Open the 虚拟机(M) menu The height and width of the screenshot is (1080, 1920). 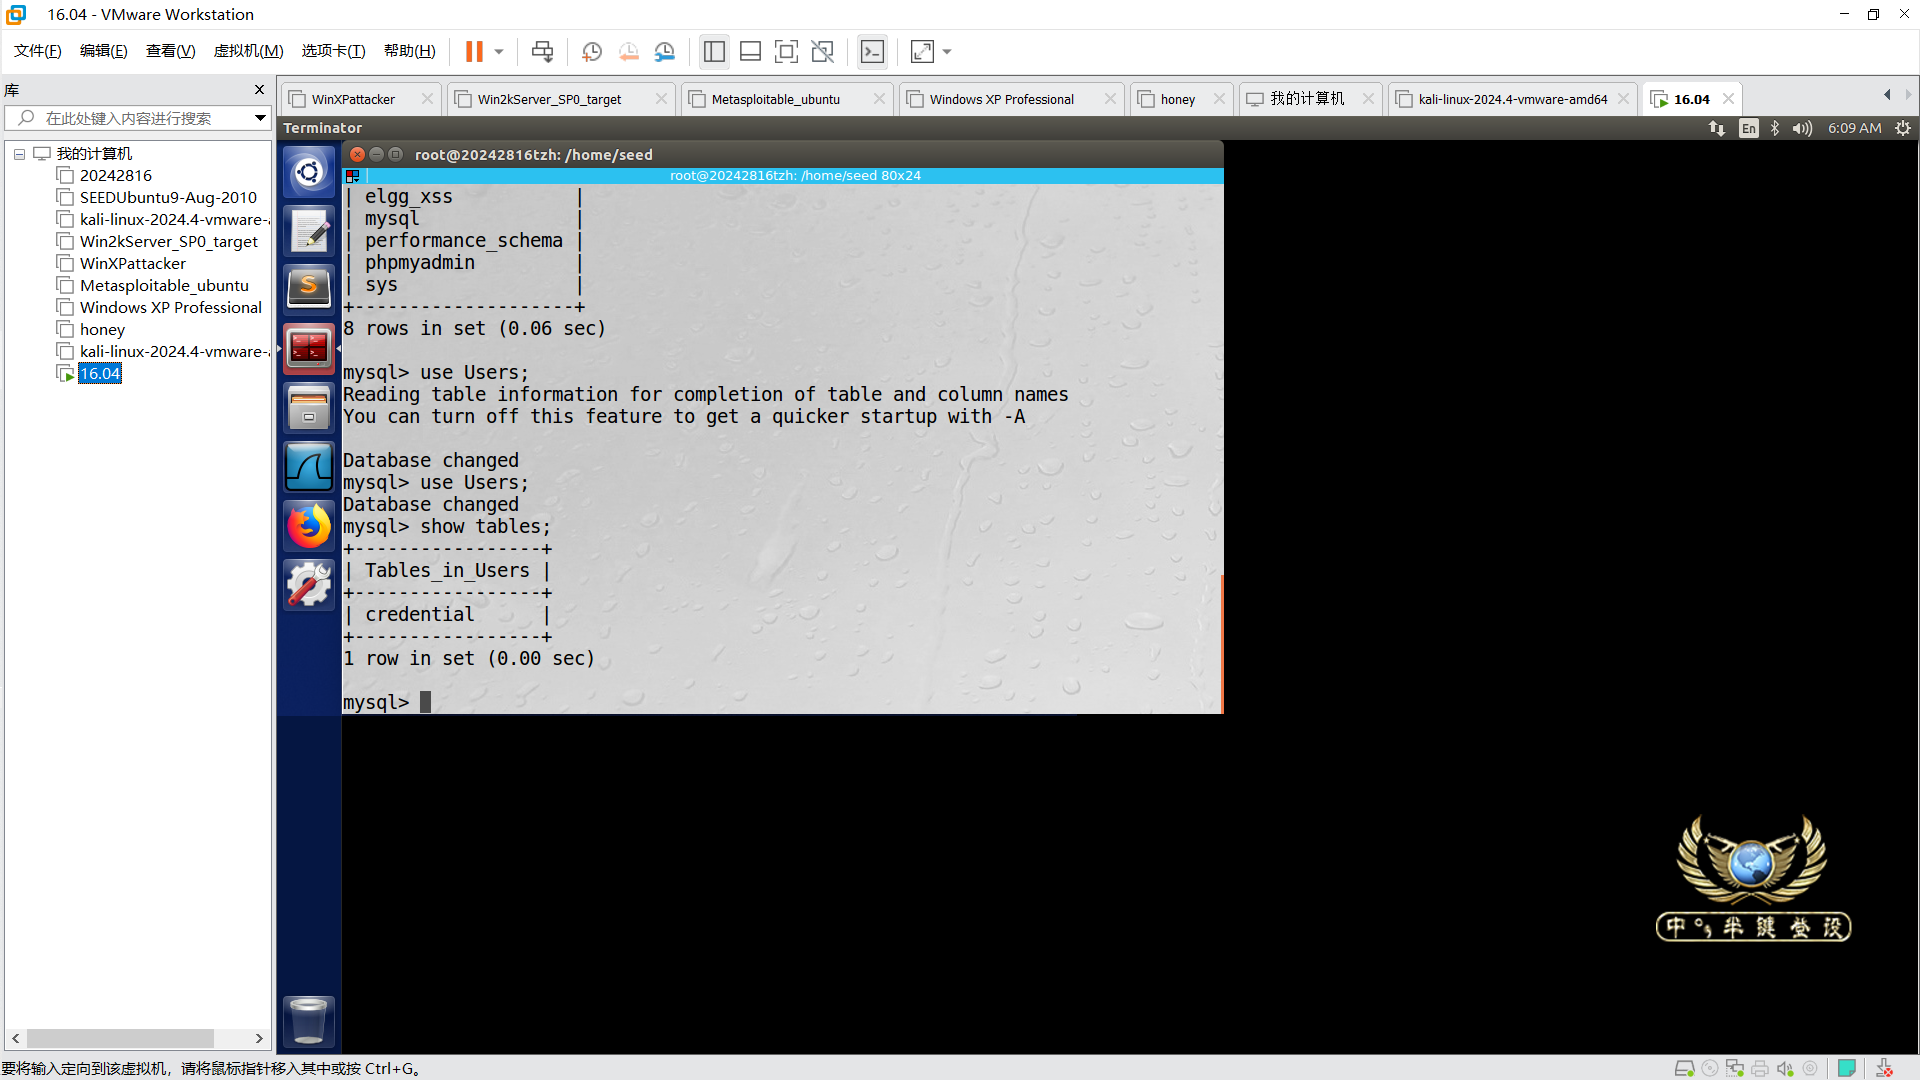click(248, 51)
